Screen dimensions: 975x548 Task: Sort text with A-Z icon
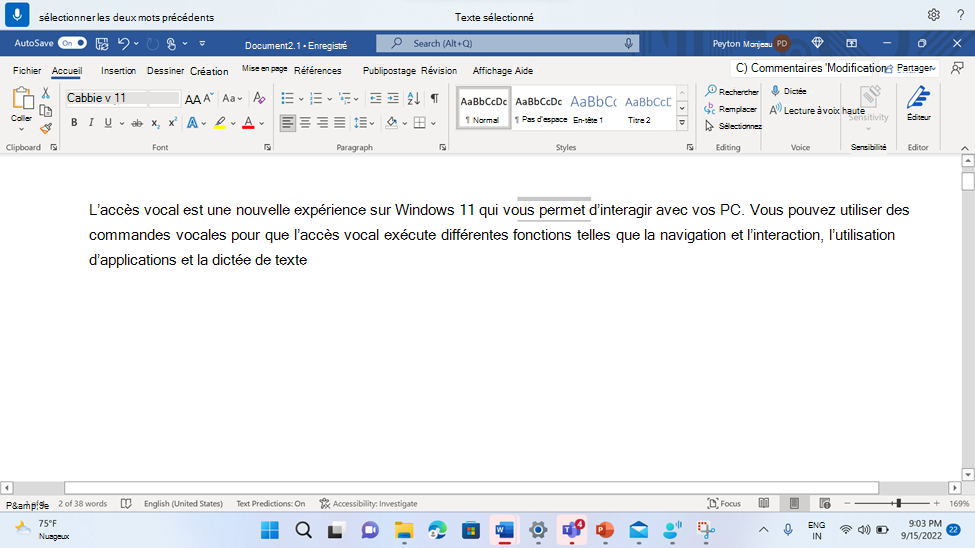(x=414, y=98)
